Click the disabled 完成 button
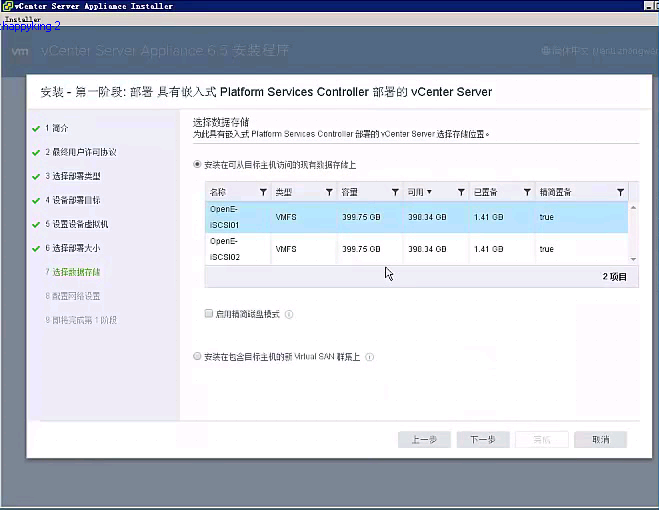This screenshot has height=510, width=659. [x=542, y=440]
